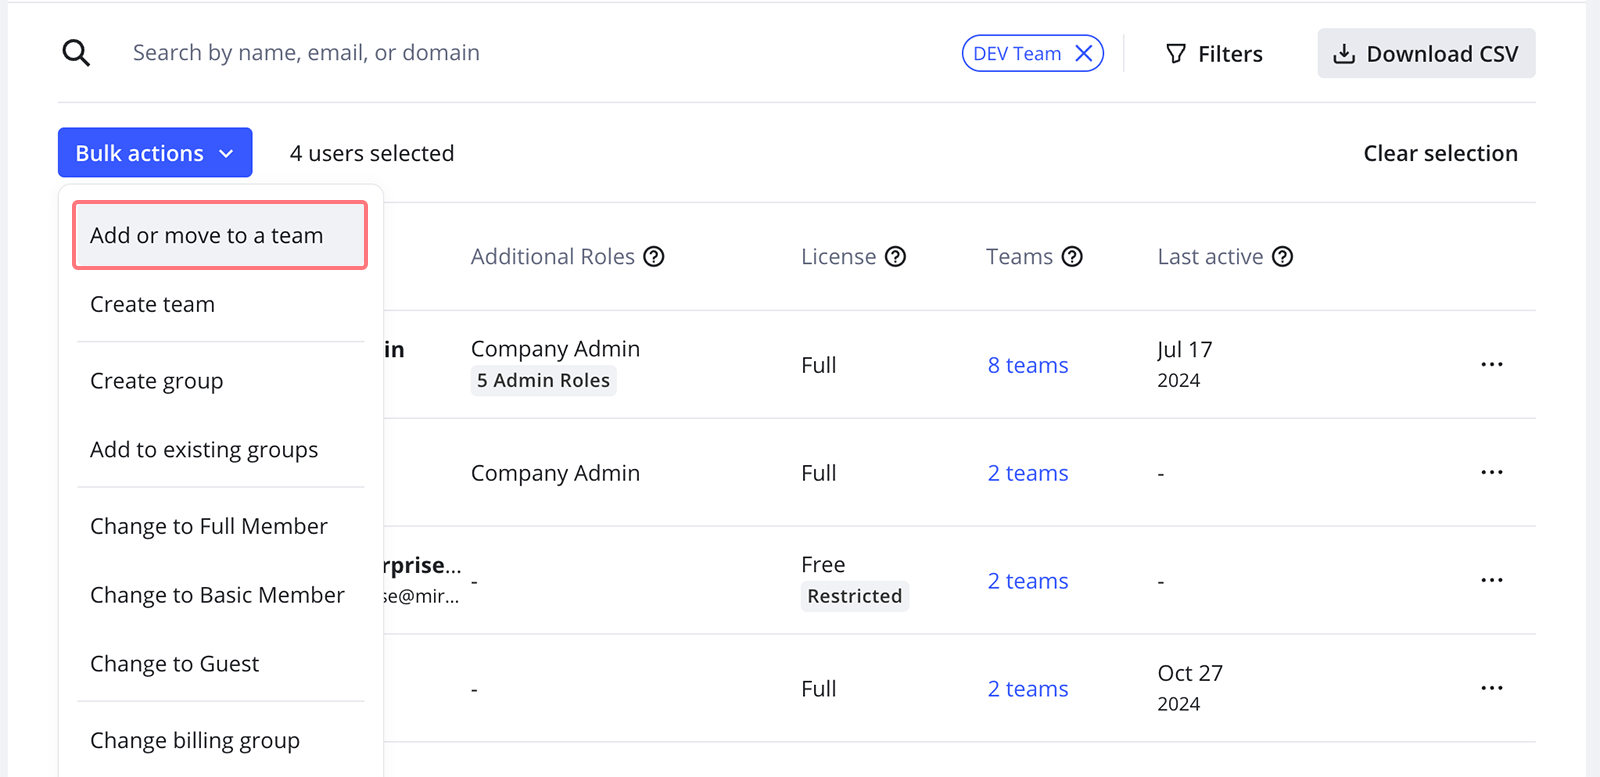Select Change to Full Member option

coord(209,527)
